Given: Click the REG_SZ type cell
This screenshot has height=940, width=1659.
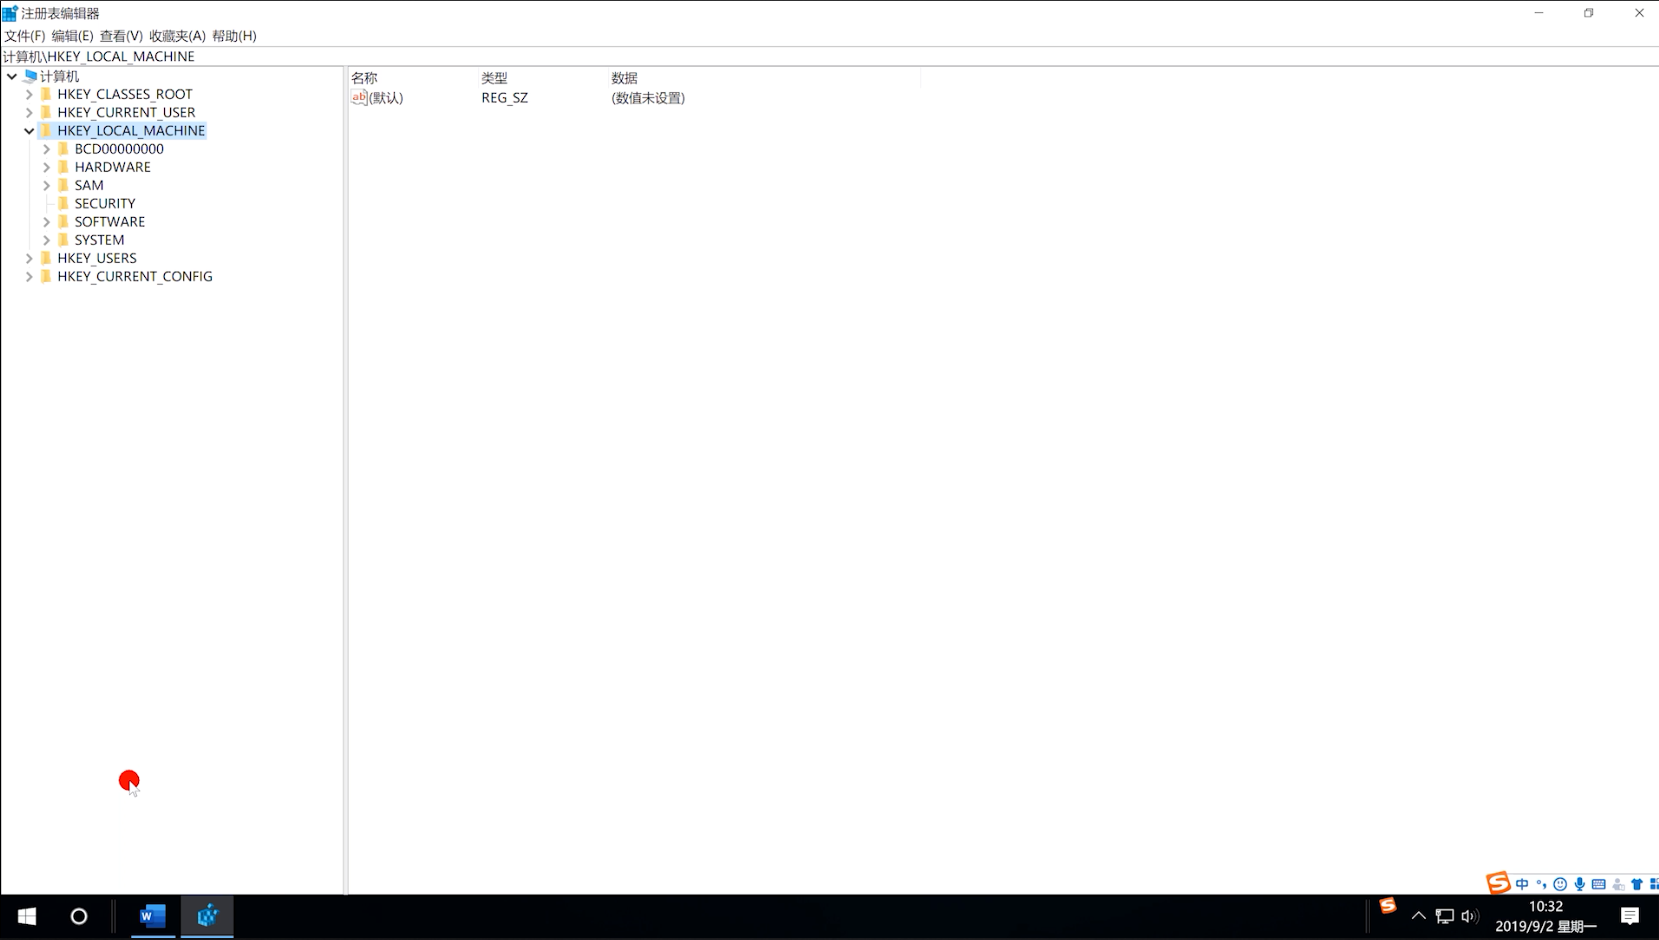Looking at the screenshot, I should pos(505,98).
